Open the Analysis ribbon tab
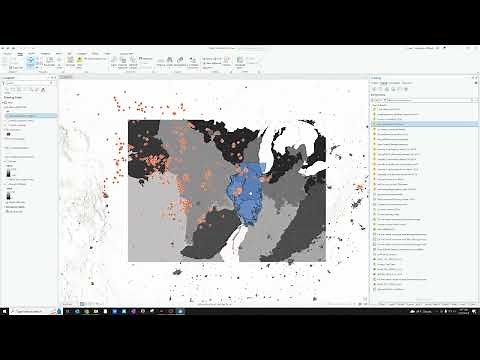The width and height of the screenshot is (480, 360). pyautogui.click(x=45, y=53)
